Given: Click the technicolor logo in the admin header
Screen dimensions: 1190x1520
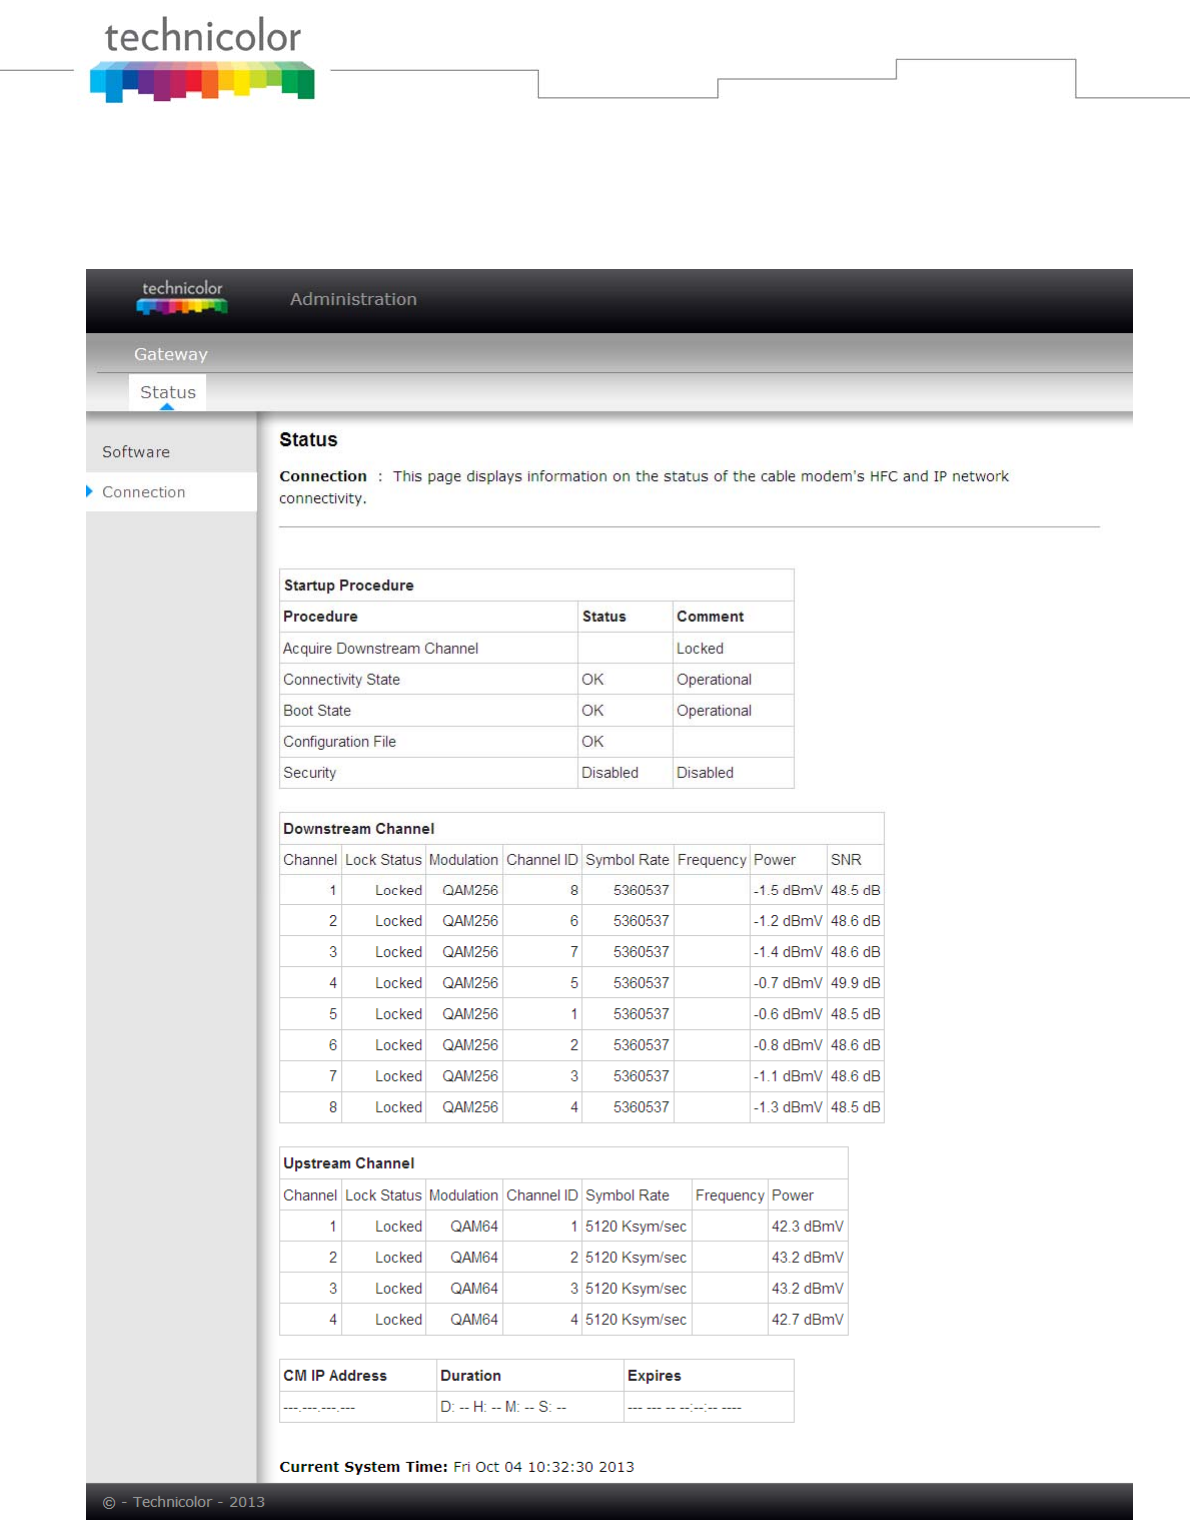Looking at the screenshot, I should coord(182,297).
